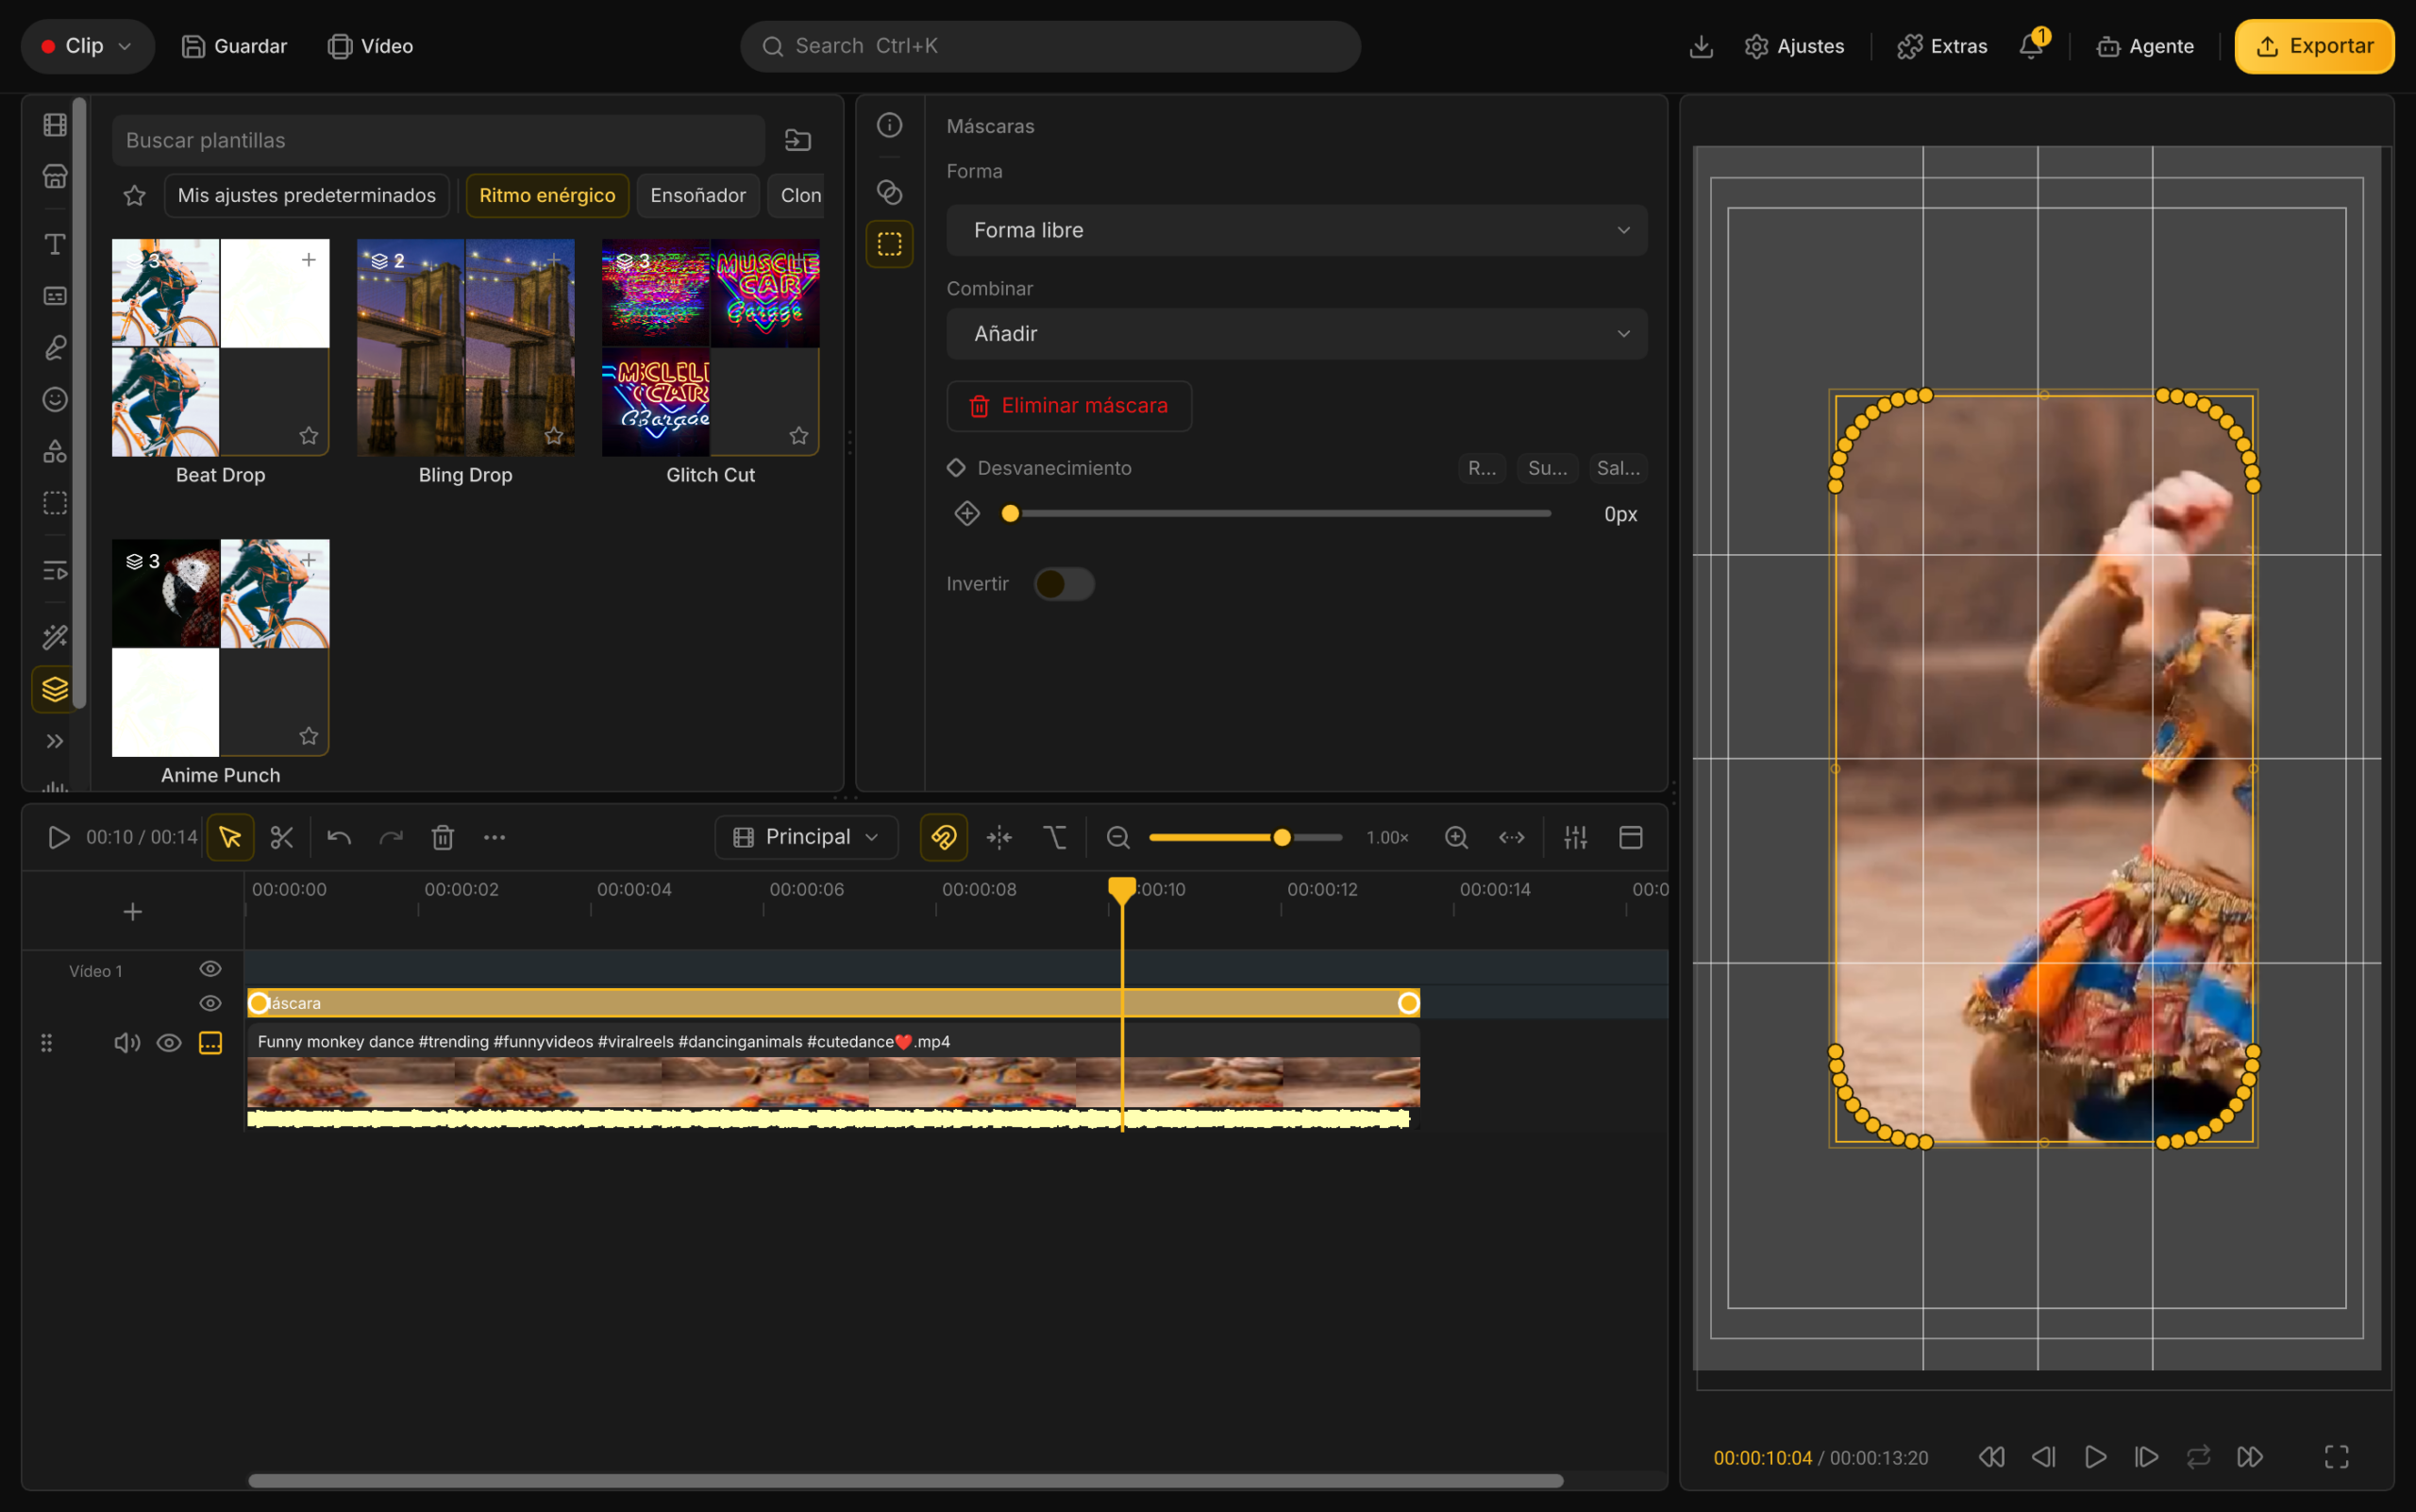This screenshot has width=2416, height=1512.
Task: Open the Principal sequence dropdown
Action: tap(806, 837)
